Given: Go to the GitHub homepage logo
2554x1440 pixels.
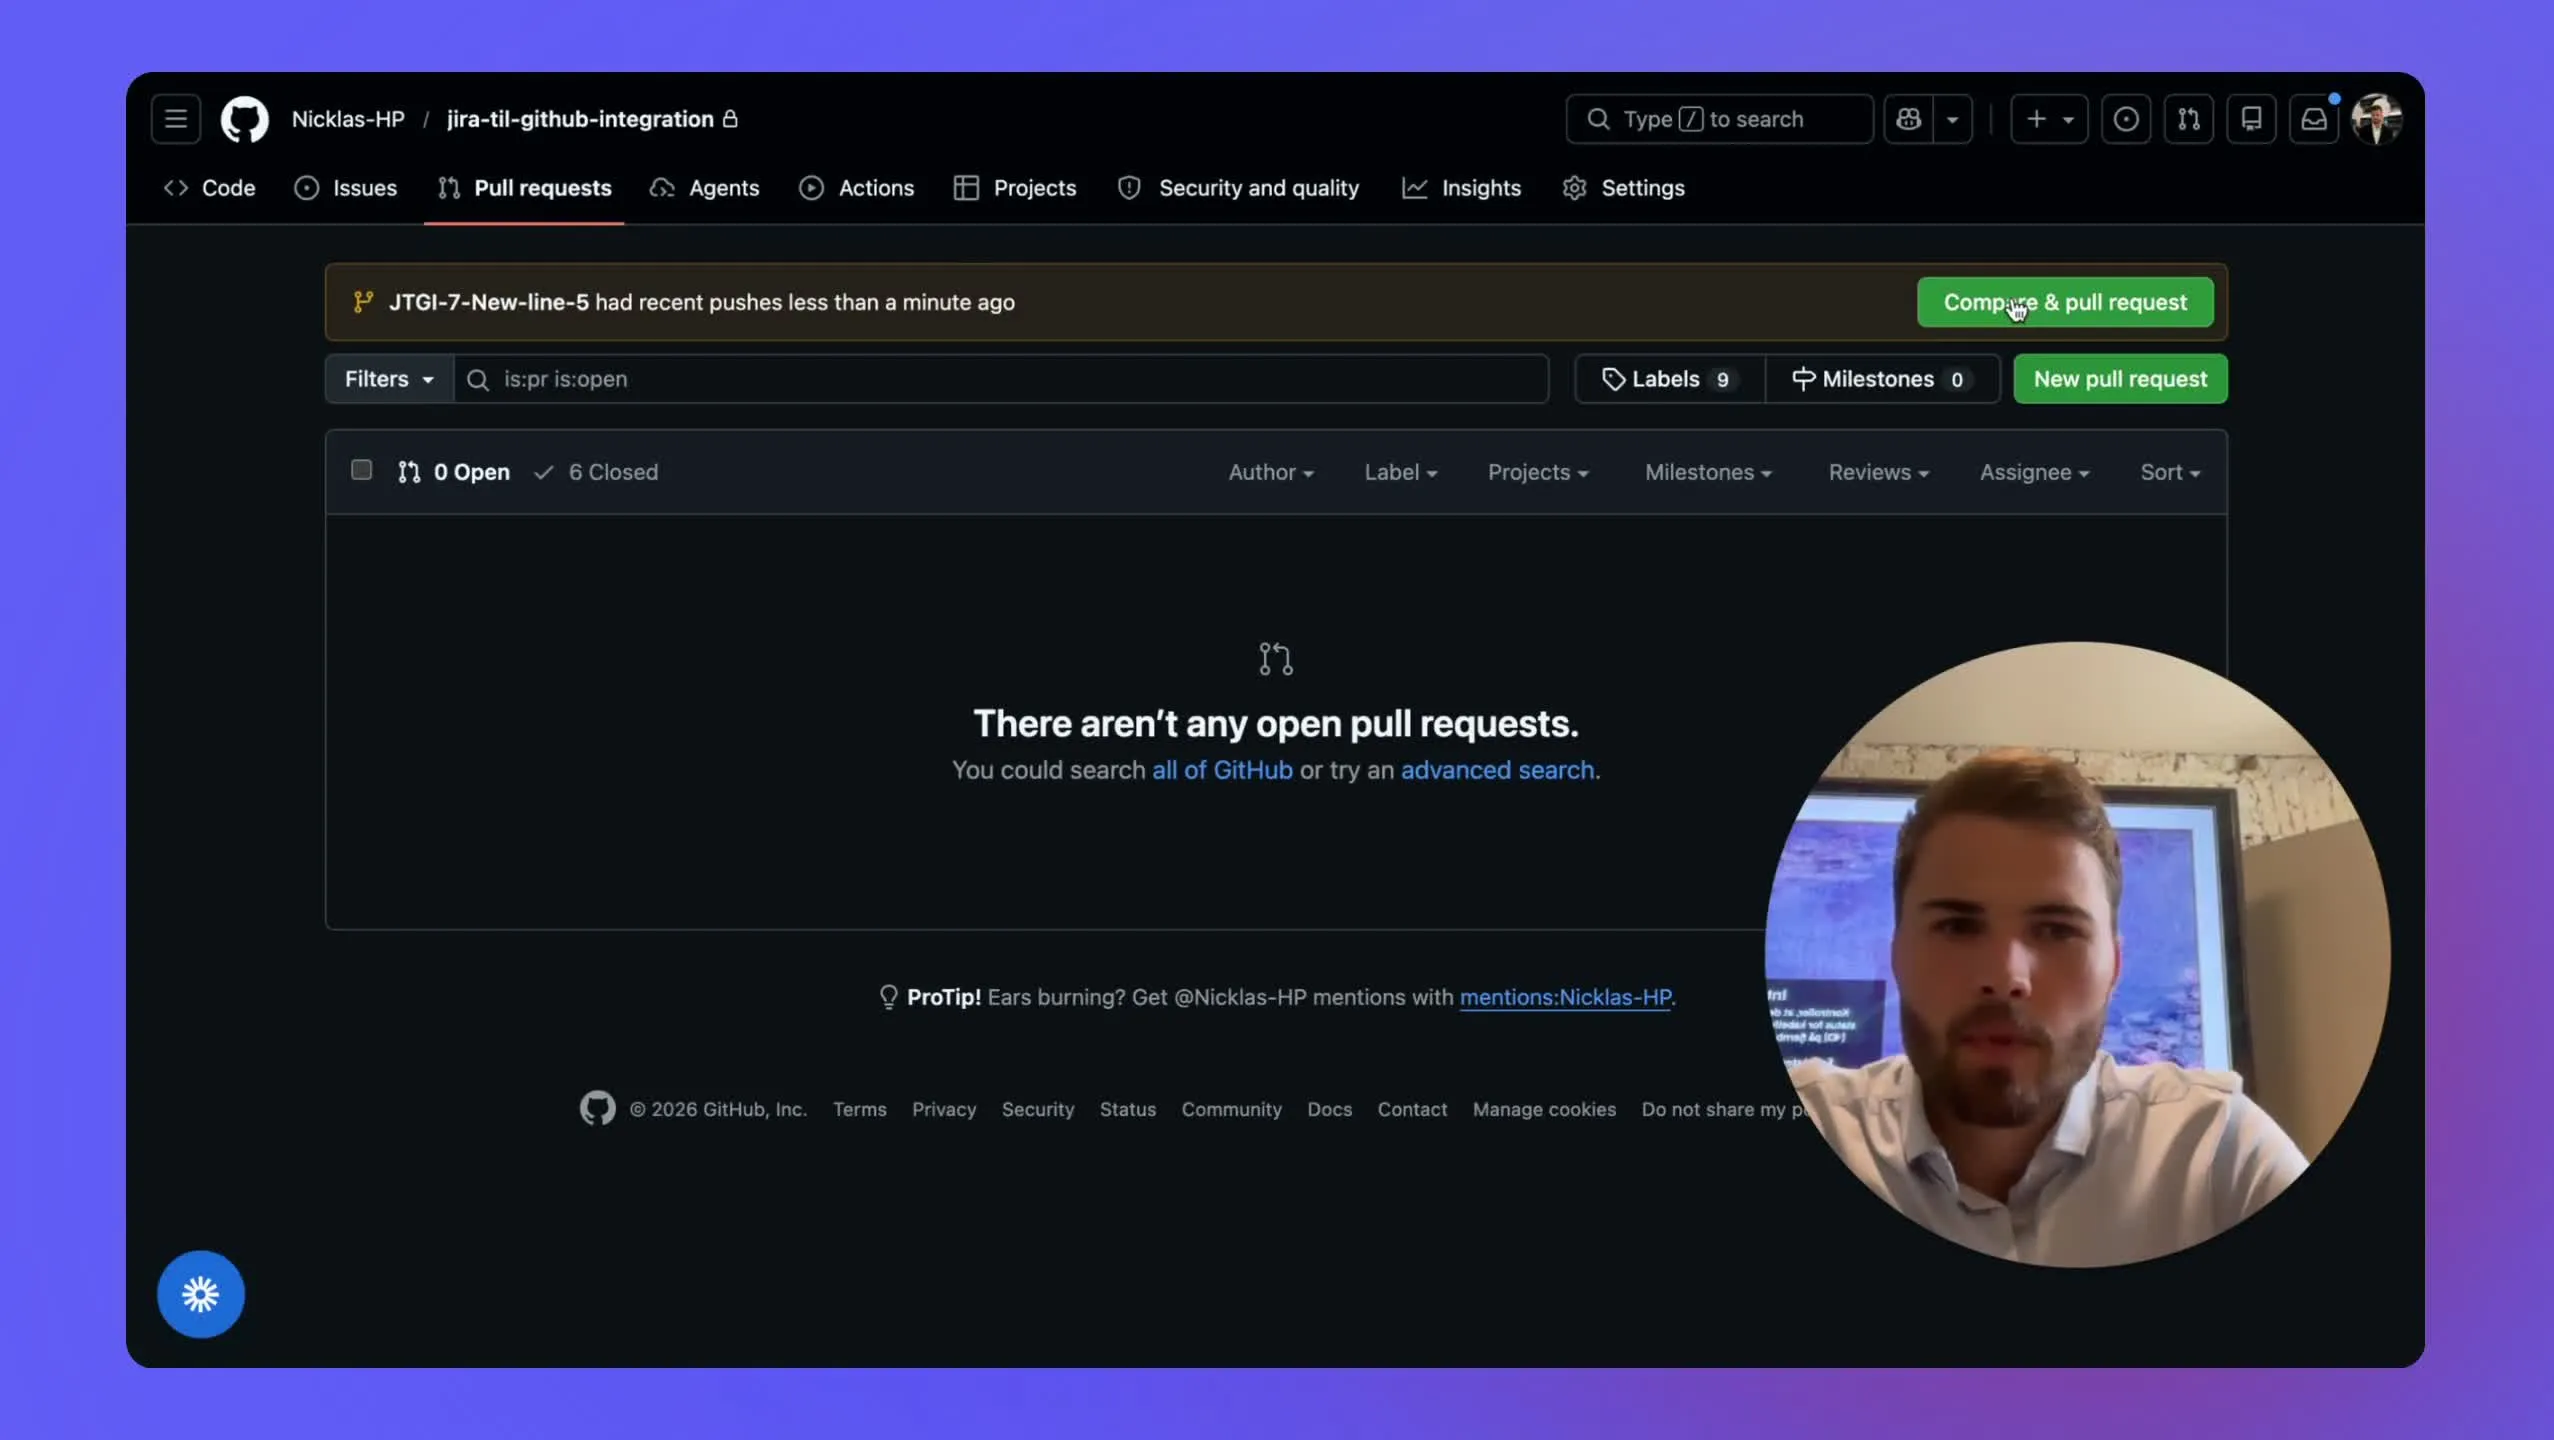Looking at the screenshot, I should click(x=244, y=119).
